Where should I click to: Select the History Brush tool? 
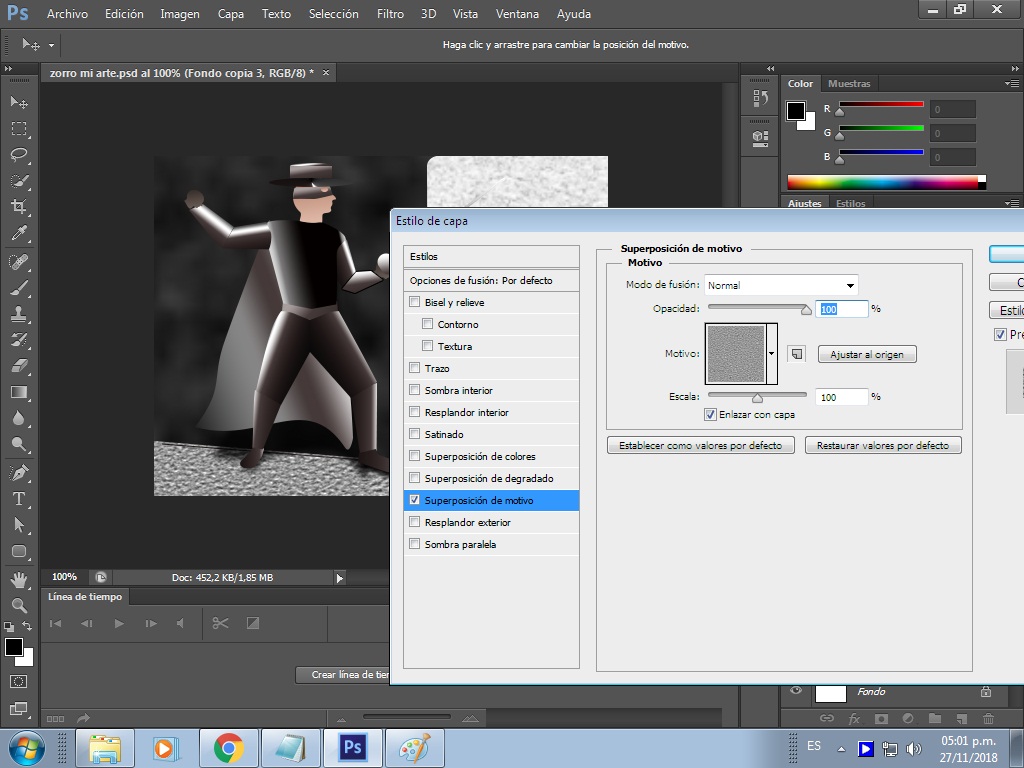[x=19, y=340]
